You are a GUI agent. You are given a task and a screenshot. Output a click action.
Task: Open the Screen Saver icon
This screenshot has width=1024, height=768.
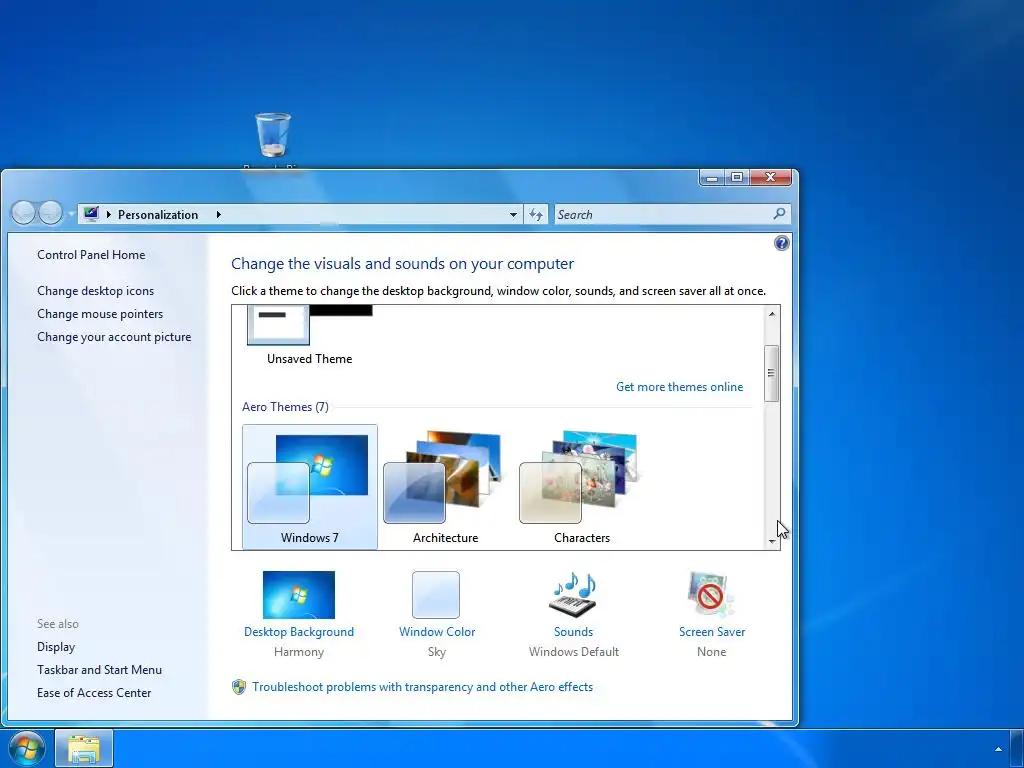(x=711, y=595)
